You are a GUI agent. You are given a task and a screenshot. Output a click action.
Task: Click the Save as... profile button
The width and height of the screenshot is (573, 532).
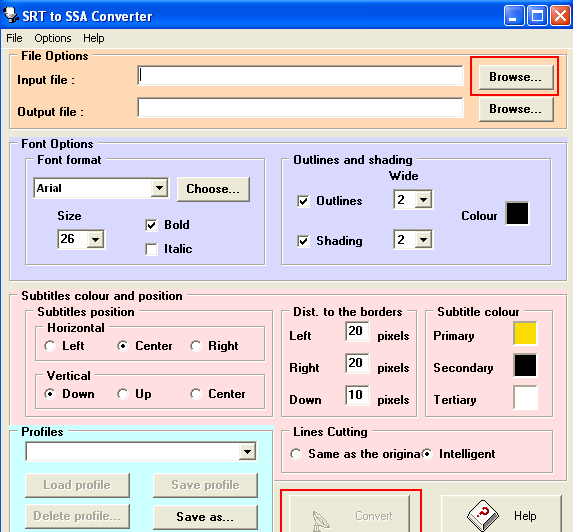[x=205, y=517]
